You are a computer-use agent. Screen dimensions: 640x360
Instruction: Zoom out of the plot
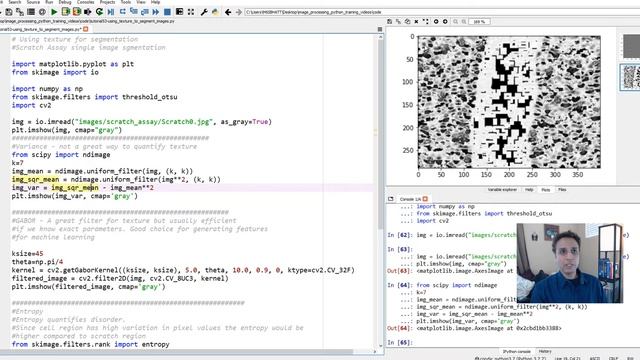coord(456,22)
